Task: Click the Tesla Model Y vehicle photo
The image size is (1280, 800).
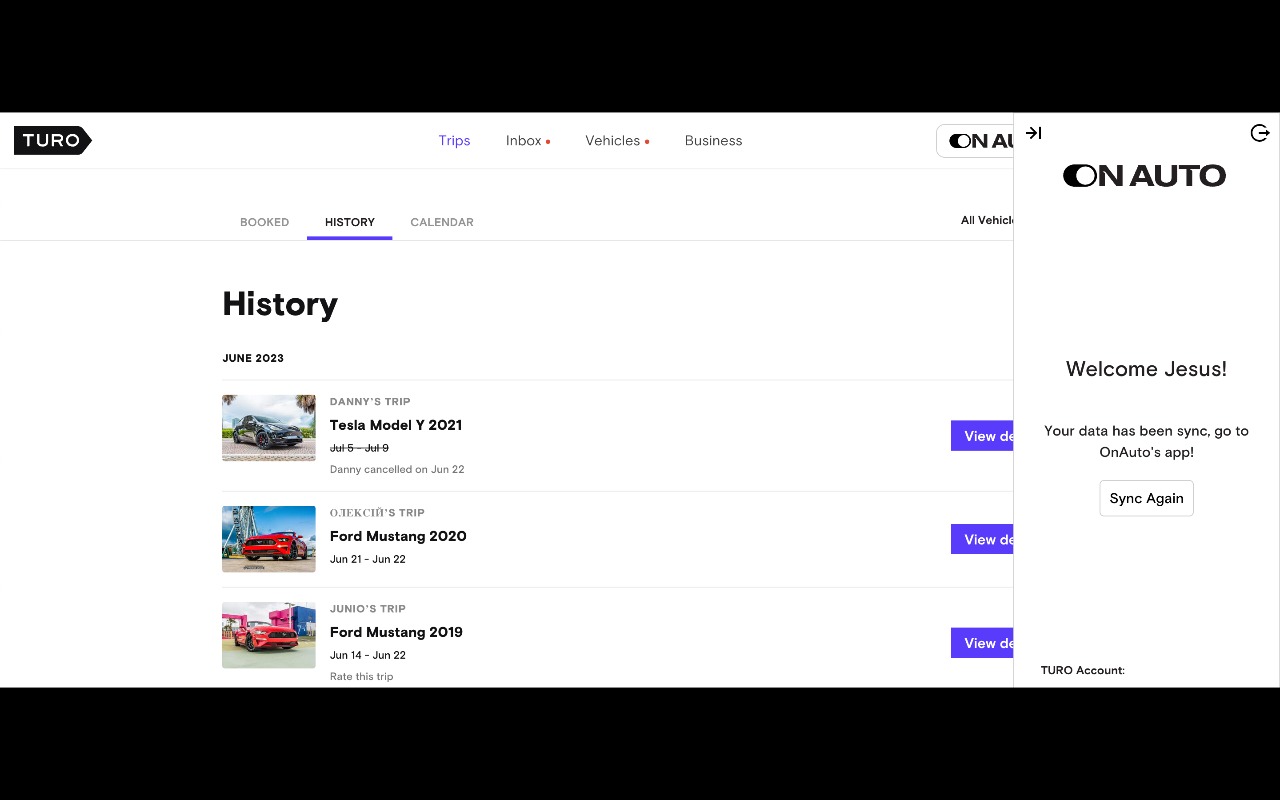Action: (268, 427)
